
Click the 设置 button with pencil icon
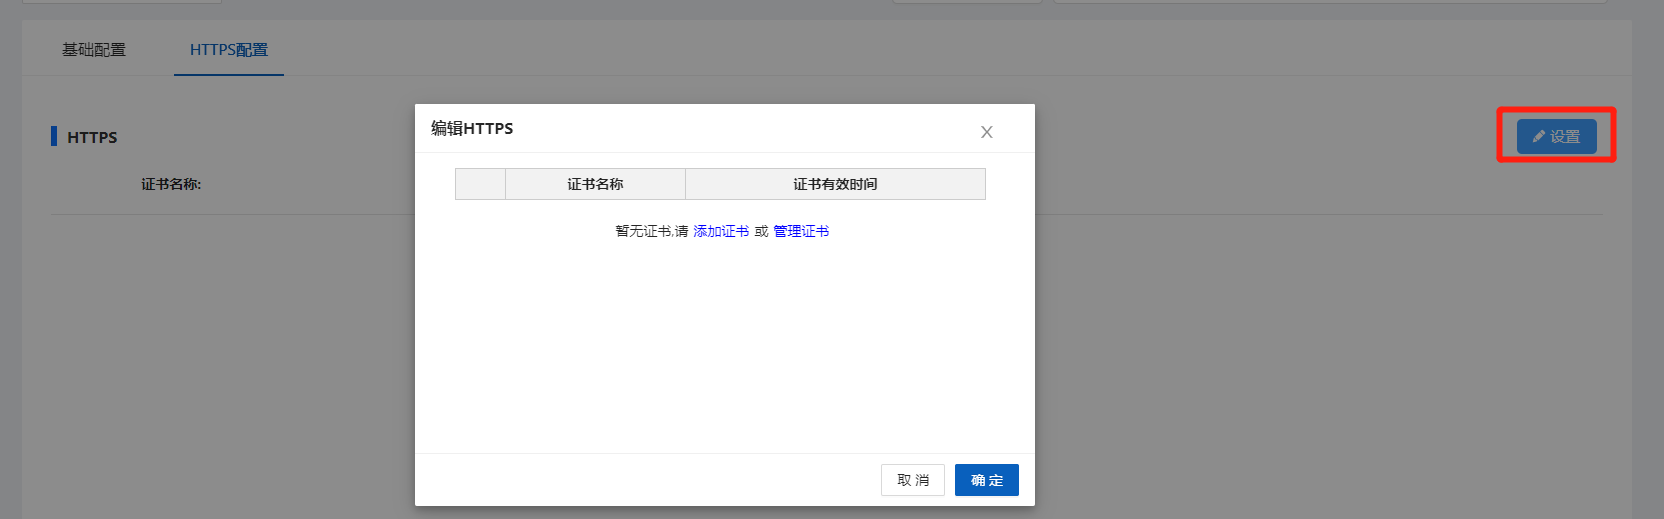pyautogui.click(x=1557, y=136)
